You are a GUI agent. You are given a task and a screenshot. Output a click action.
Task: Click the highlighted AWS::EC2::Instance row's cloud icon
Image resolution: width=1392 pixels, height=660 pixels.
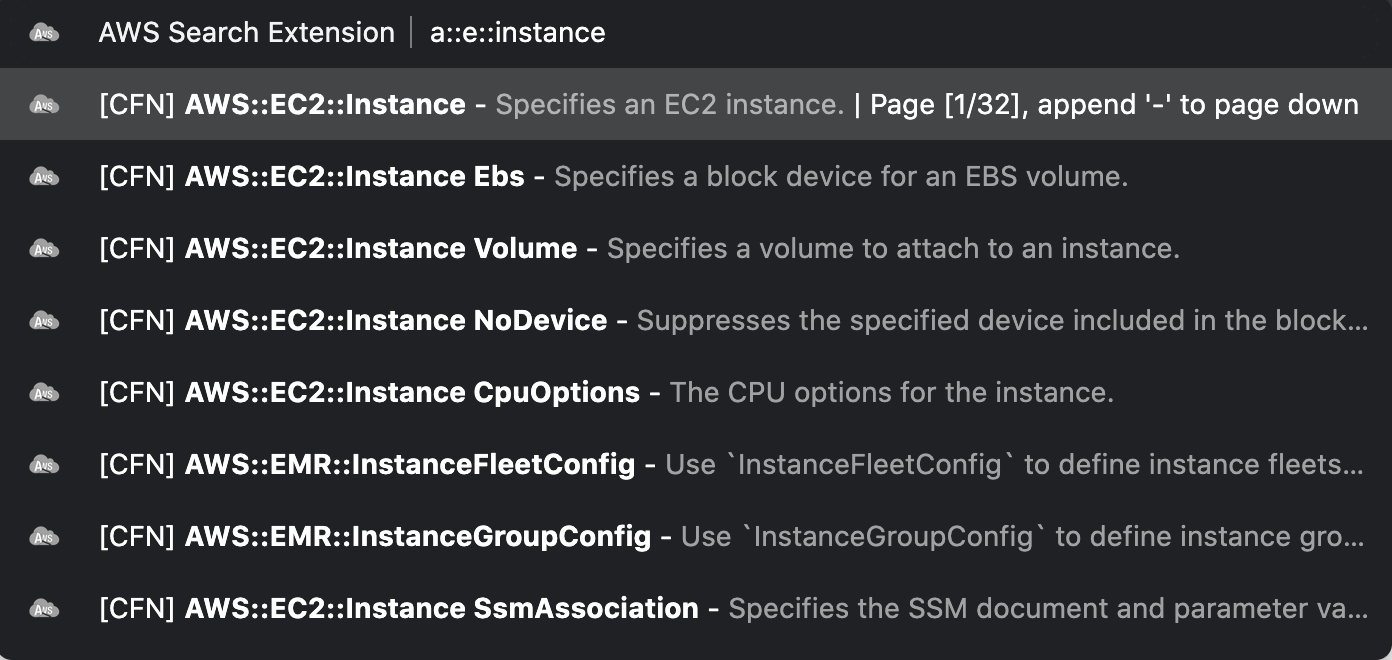44,105
